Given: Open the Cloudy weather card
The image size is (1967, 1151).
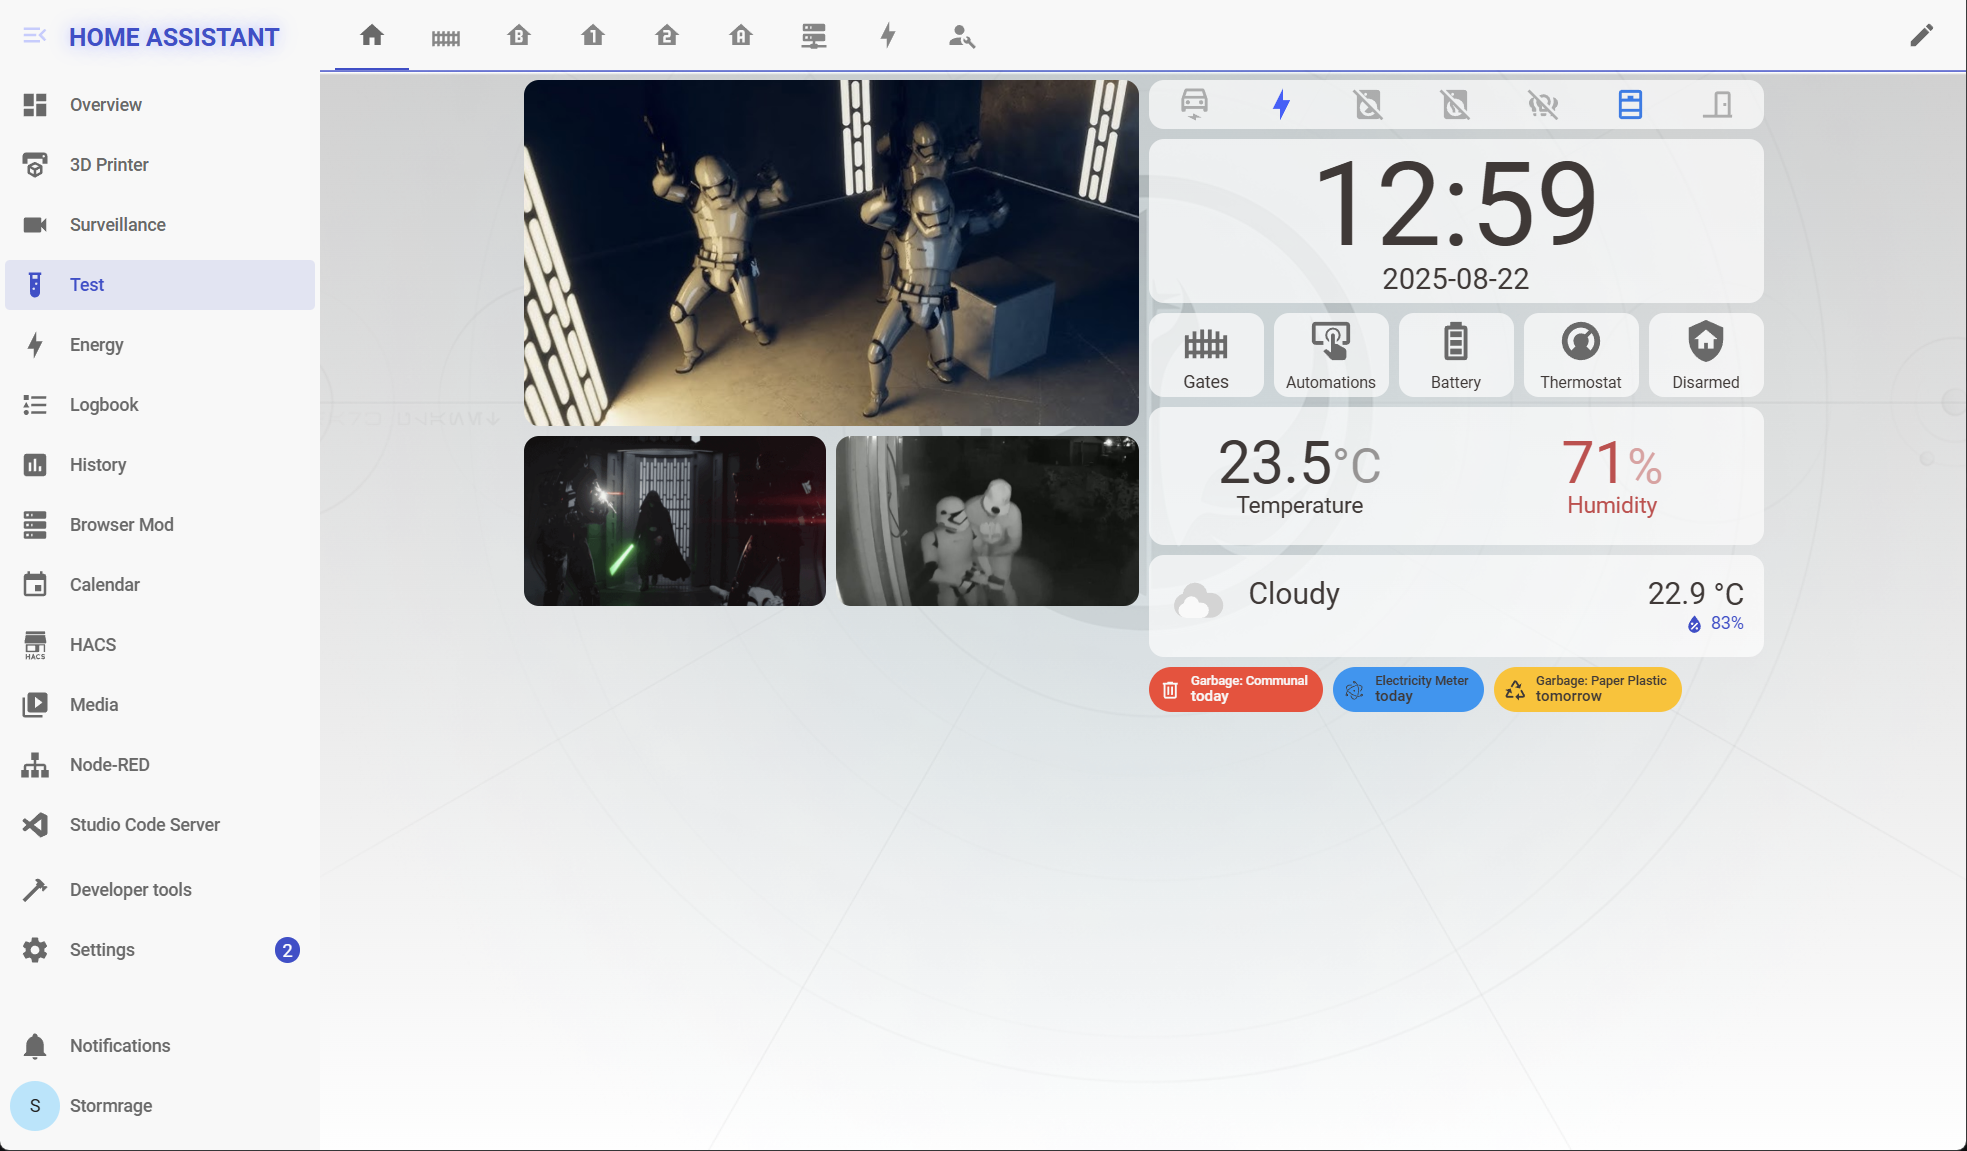Looking at the screenshot, I should pos(1456,606).
